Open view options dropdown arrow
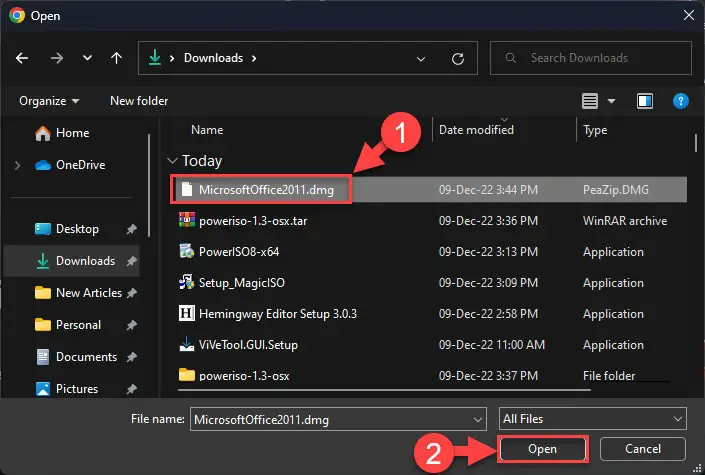 pos(611,101)
